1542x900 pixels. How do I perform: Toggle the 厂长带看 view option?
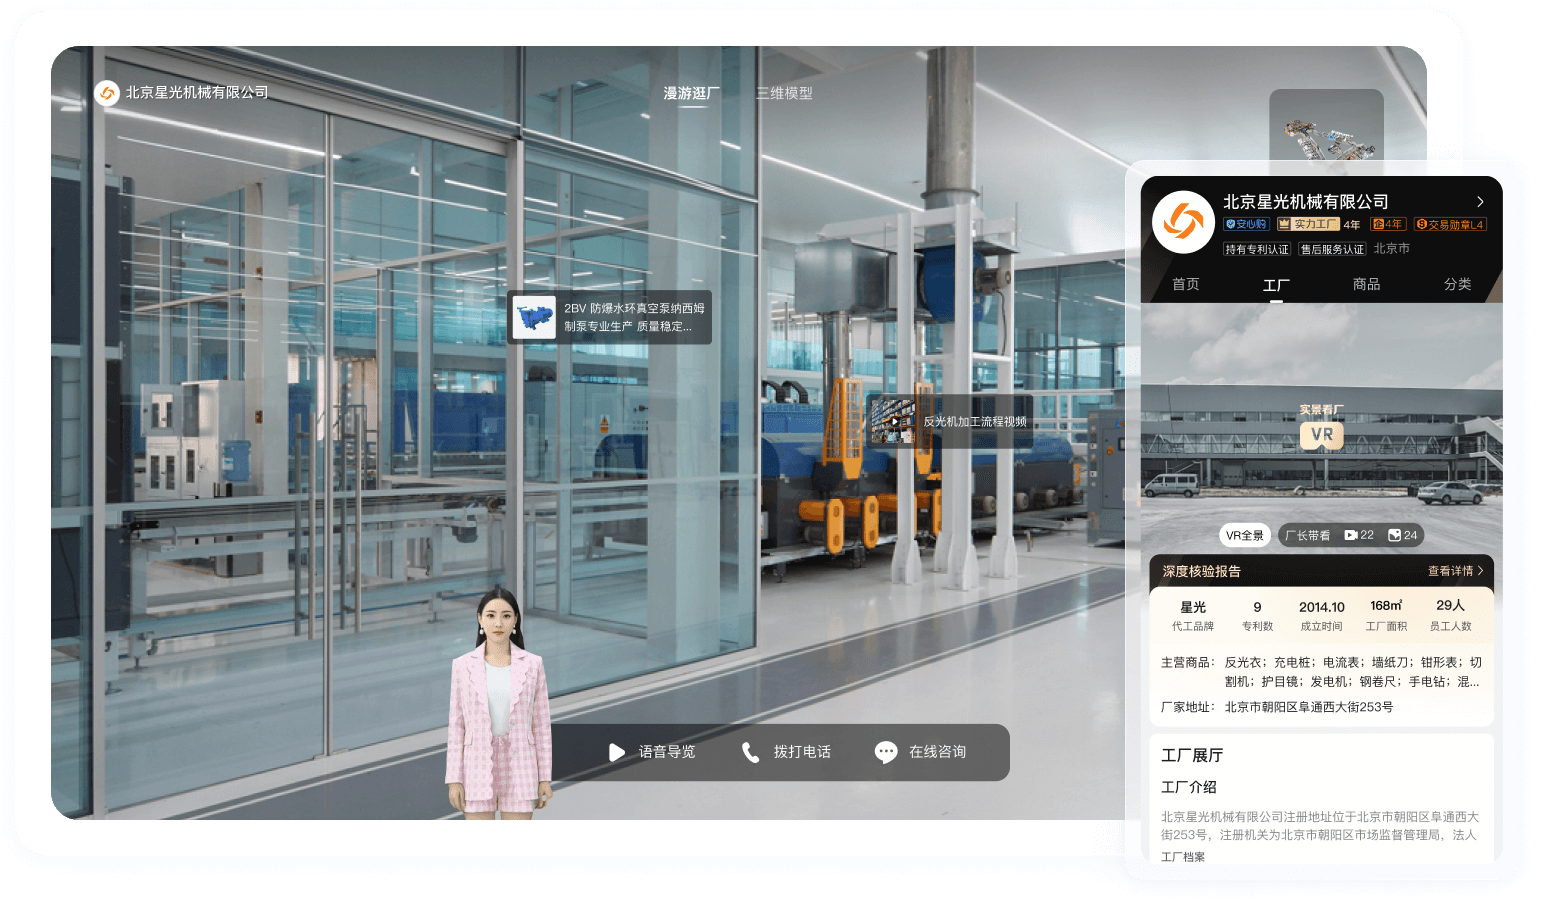point(1307,535)
